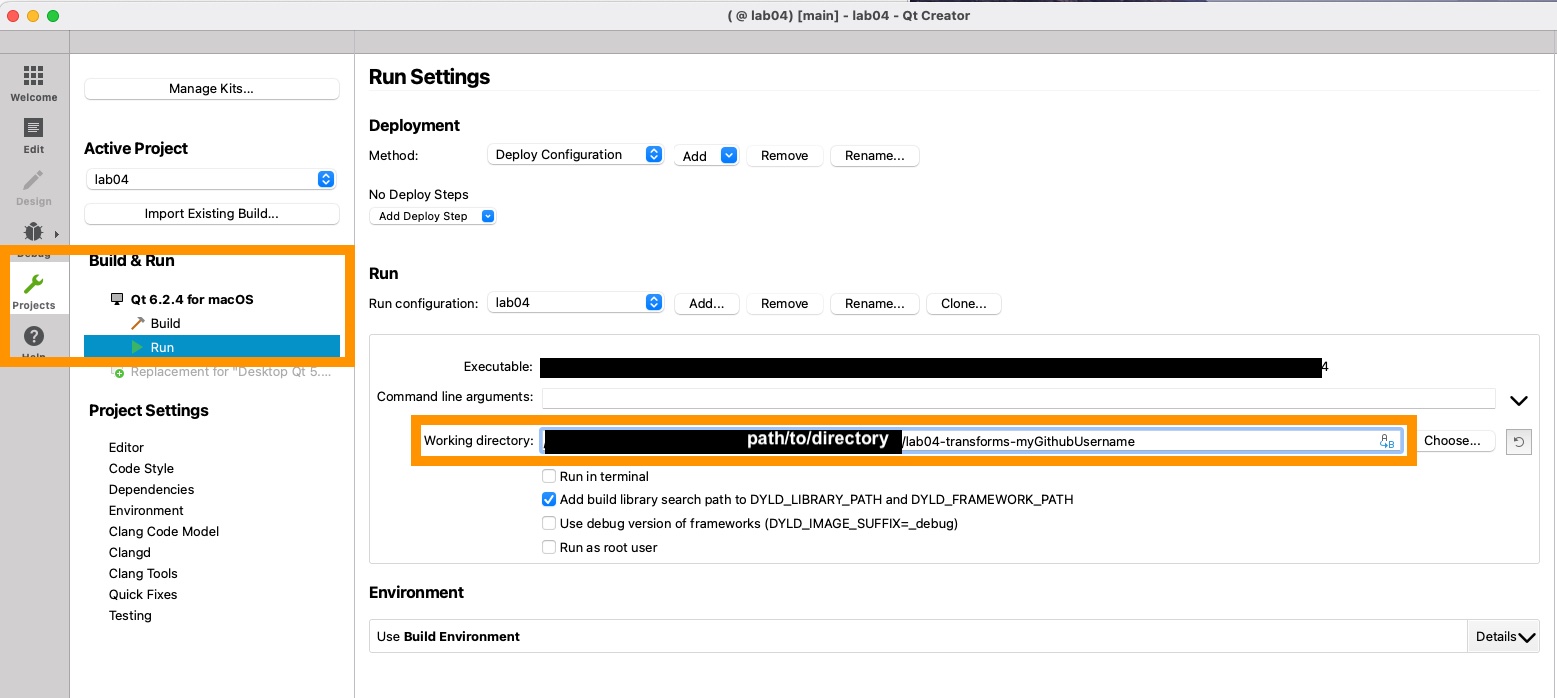
Task: Choose a working directory
Action: point(1452,441)
